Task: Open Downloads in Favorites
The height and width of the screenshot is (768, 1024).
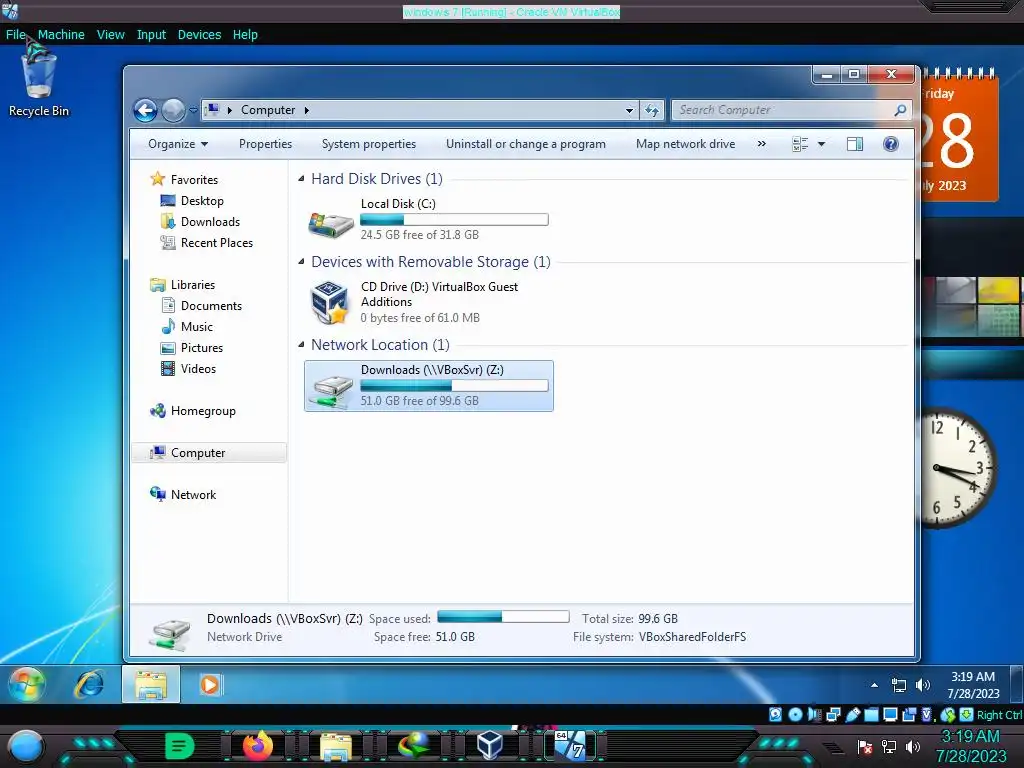Action: [x=210, y=221]
